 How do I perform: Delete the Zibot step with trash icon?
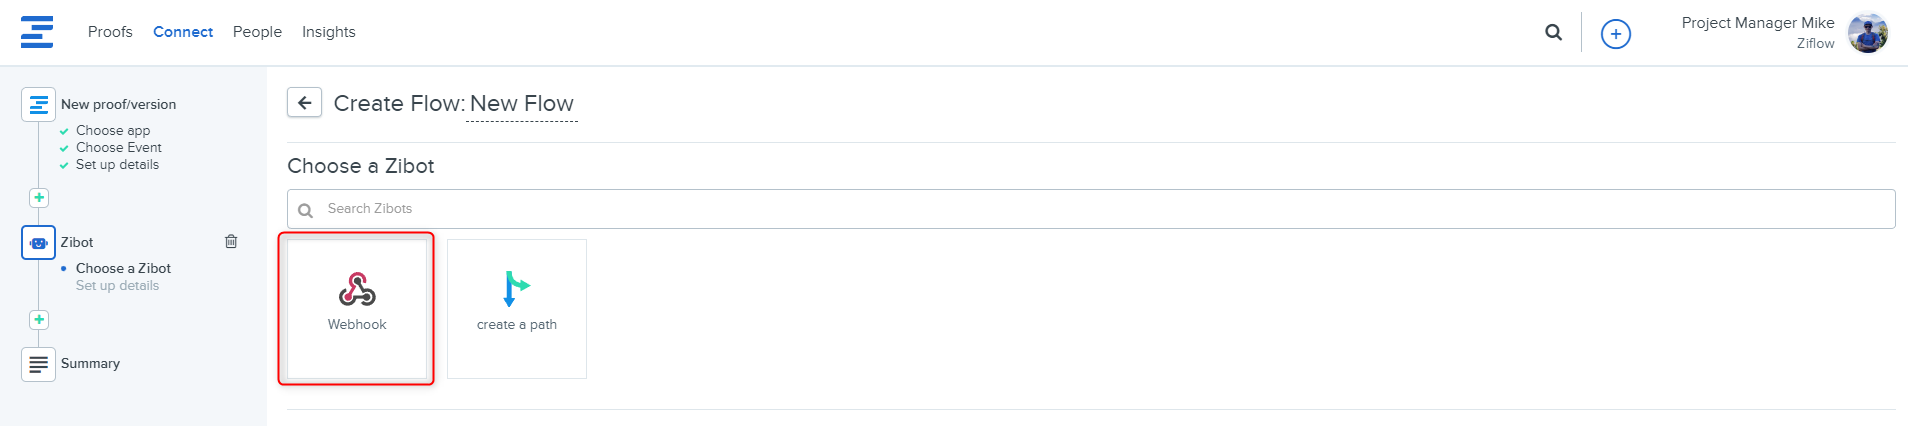click(231, 241)
